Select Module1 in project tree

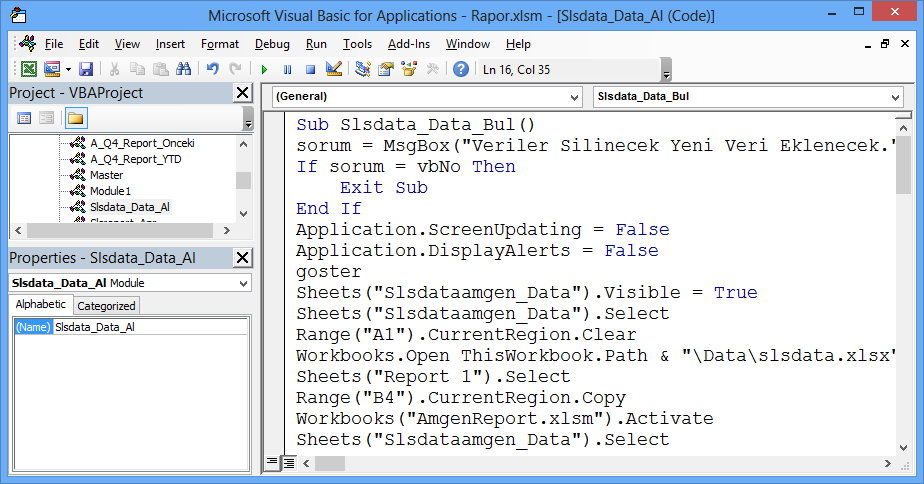pyautogui.click(x=110, y=191)
